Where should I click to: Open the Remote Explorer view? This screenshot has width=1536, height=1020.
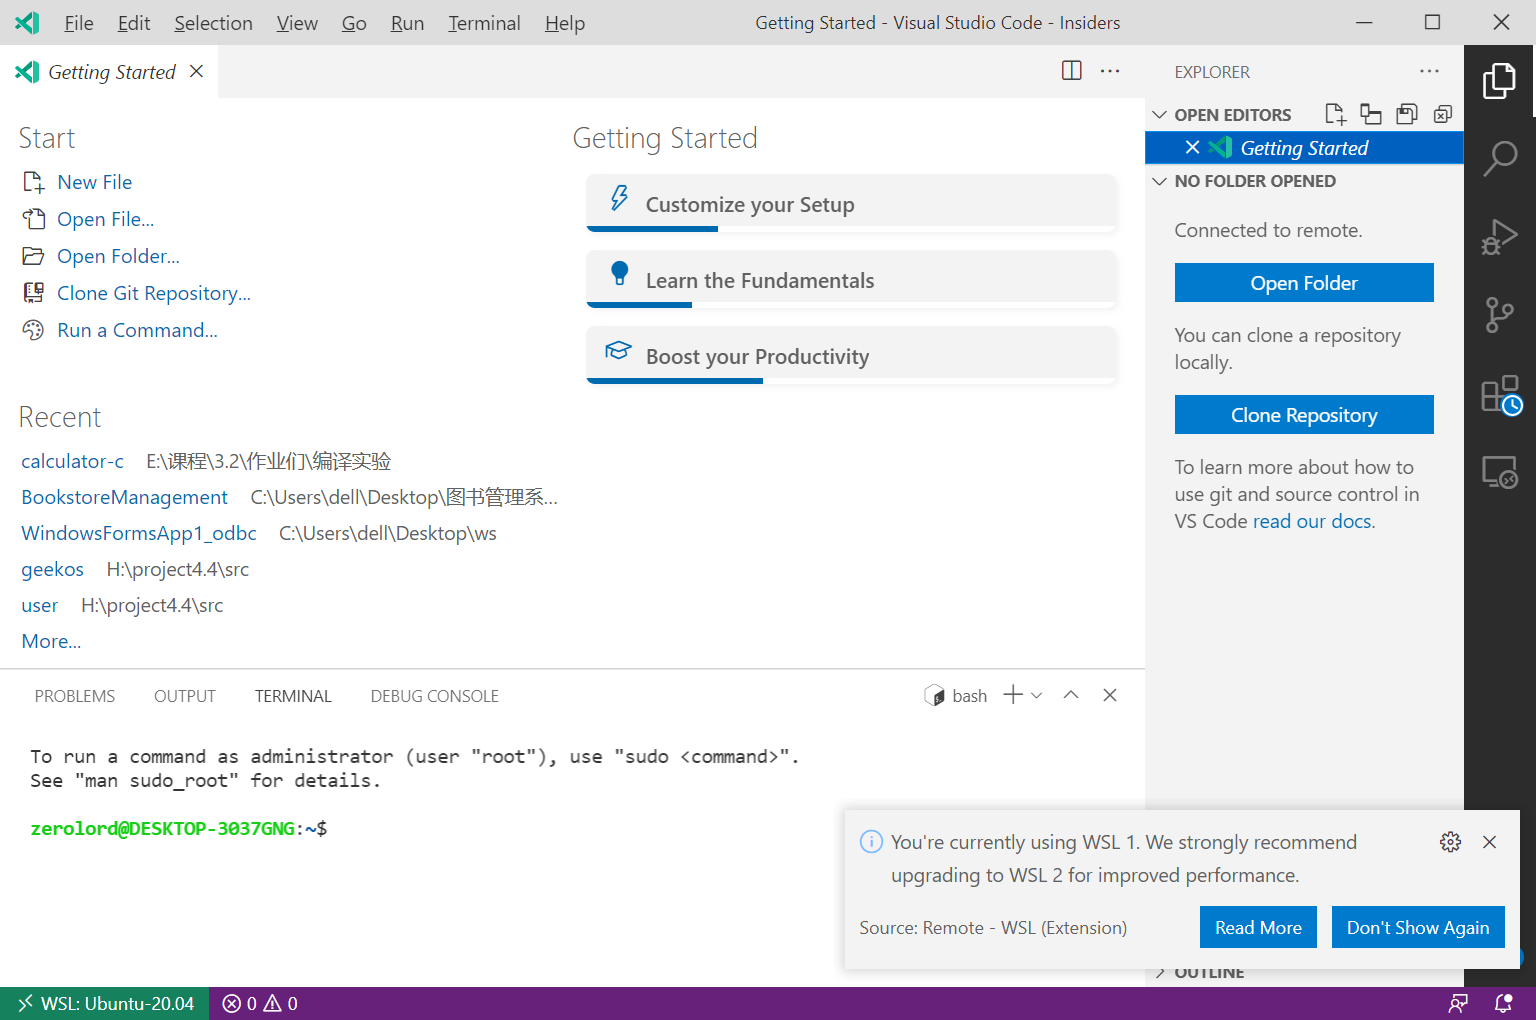(1500, 472)
